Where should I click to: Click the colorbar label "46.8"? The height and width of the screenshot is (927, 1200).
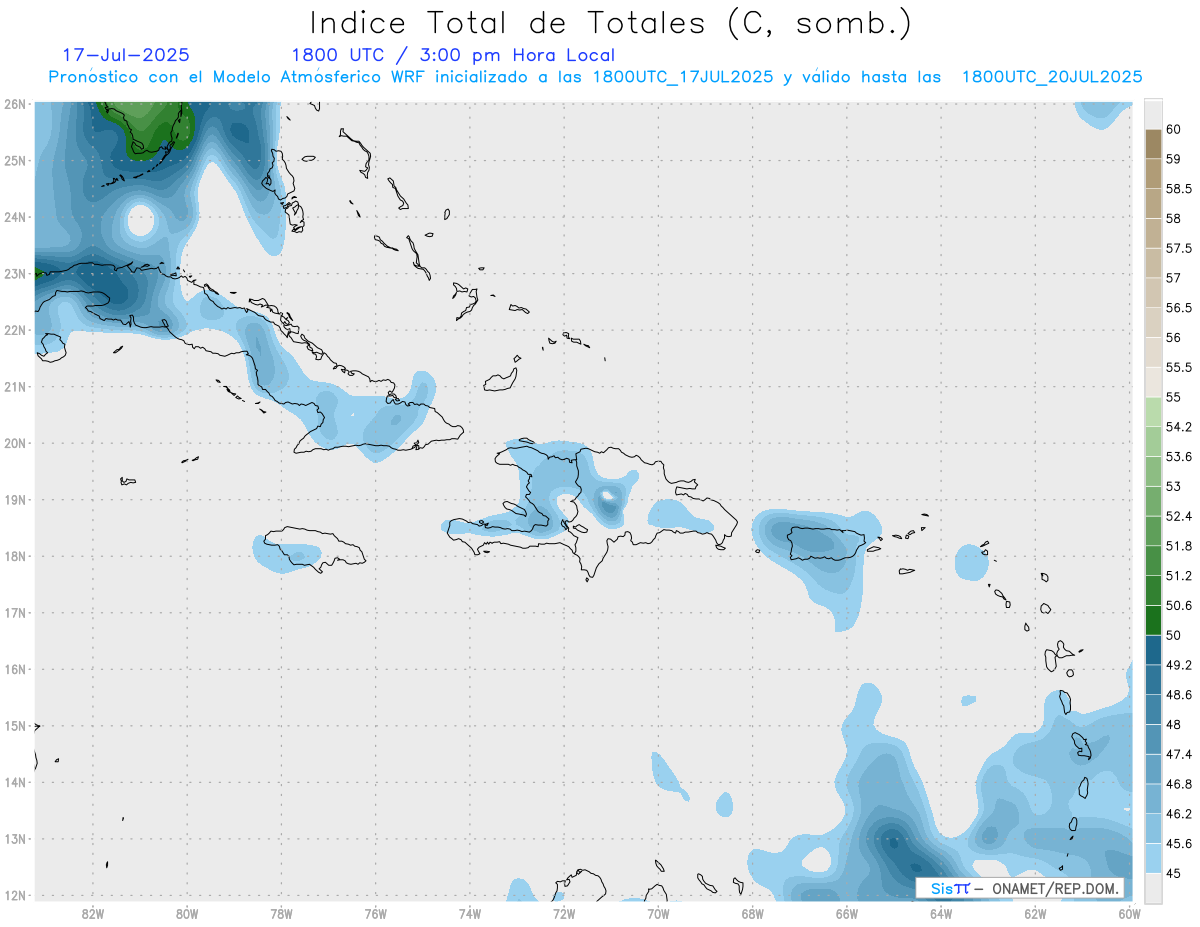tap(1179, 784)
